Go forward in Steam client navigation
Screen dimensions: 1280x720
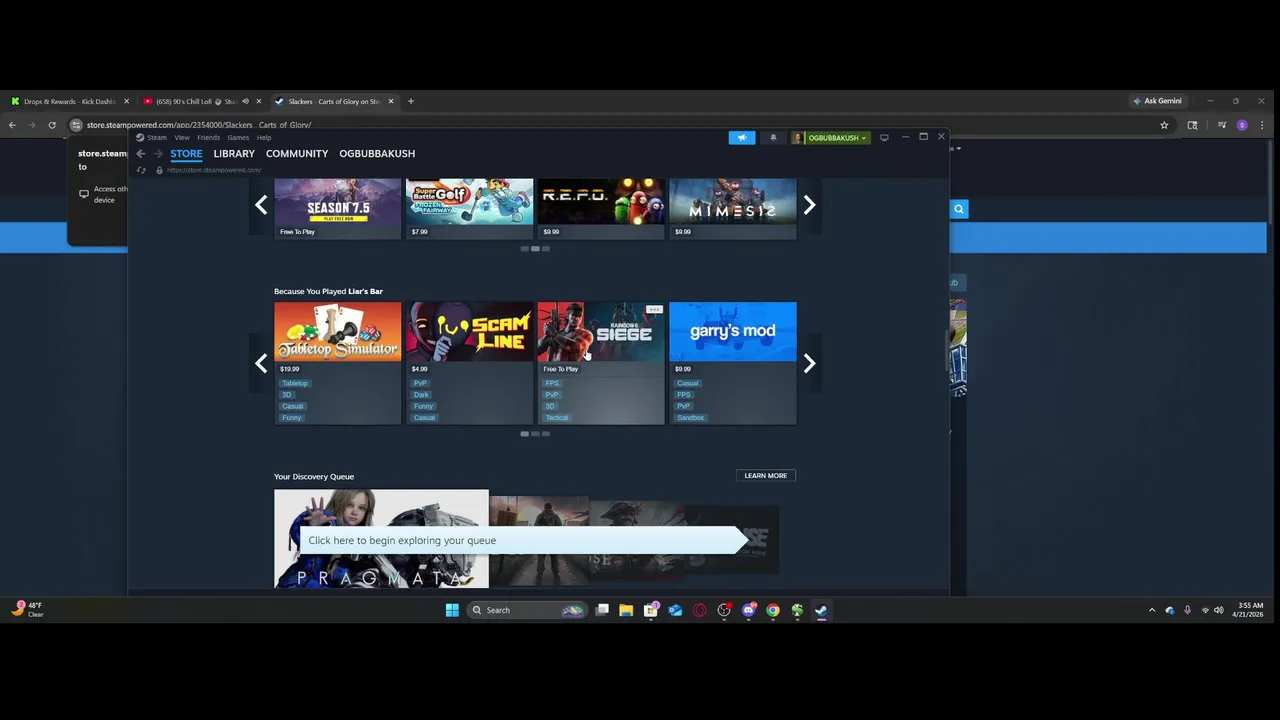coord(158,154)
